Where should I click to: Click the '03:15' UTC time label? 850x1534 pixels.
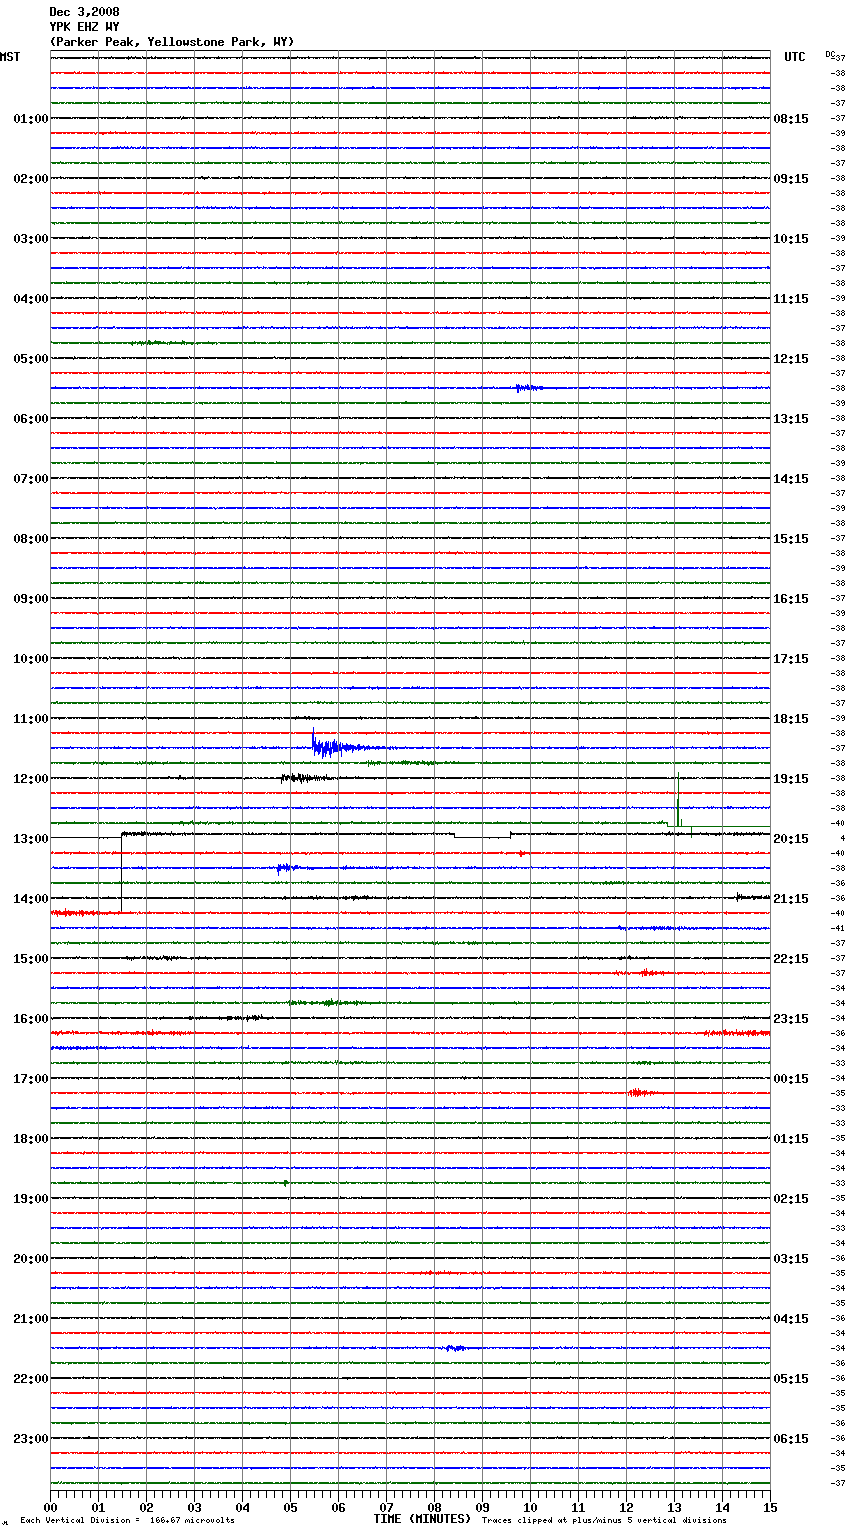point(791,1259)
